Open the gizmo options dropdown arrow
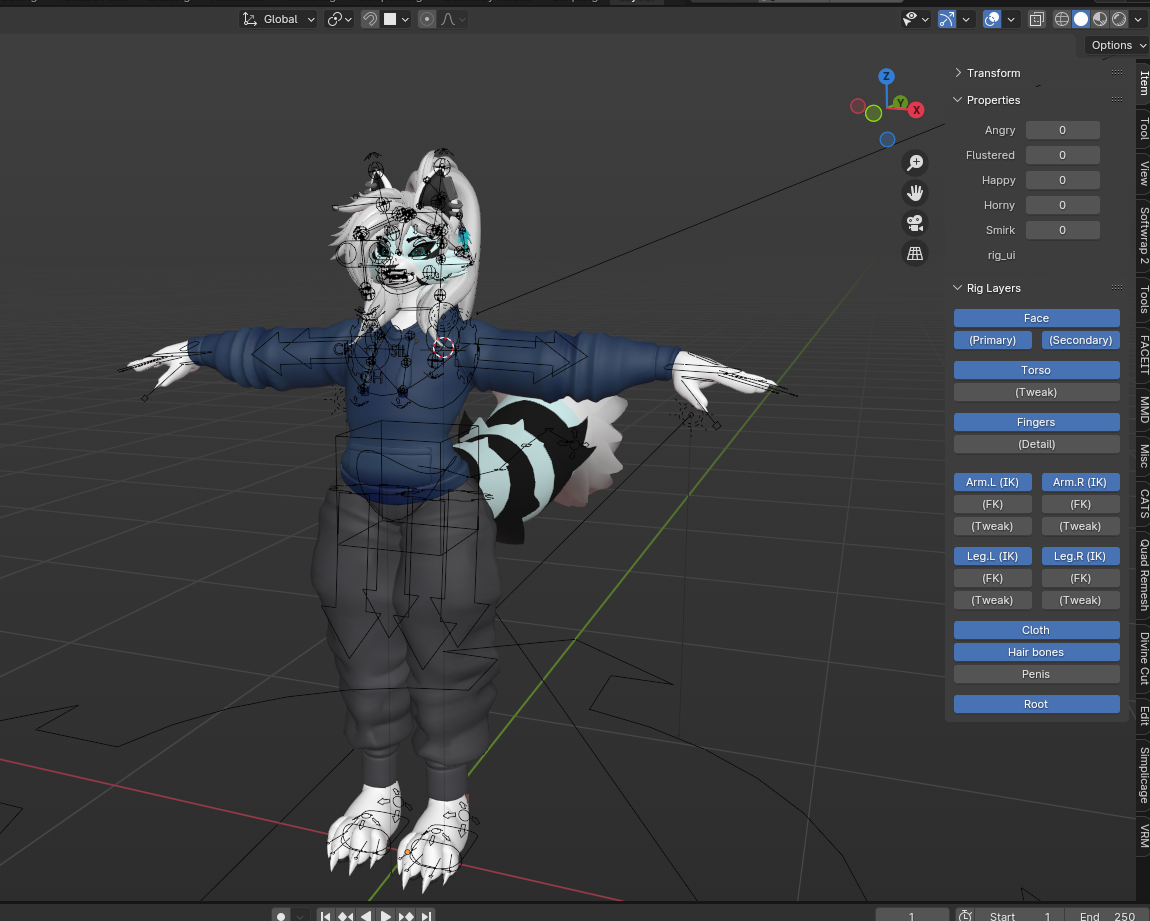Viewport: 1150px width, 921px height. click(x=966, y=19)
